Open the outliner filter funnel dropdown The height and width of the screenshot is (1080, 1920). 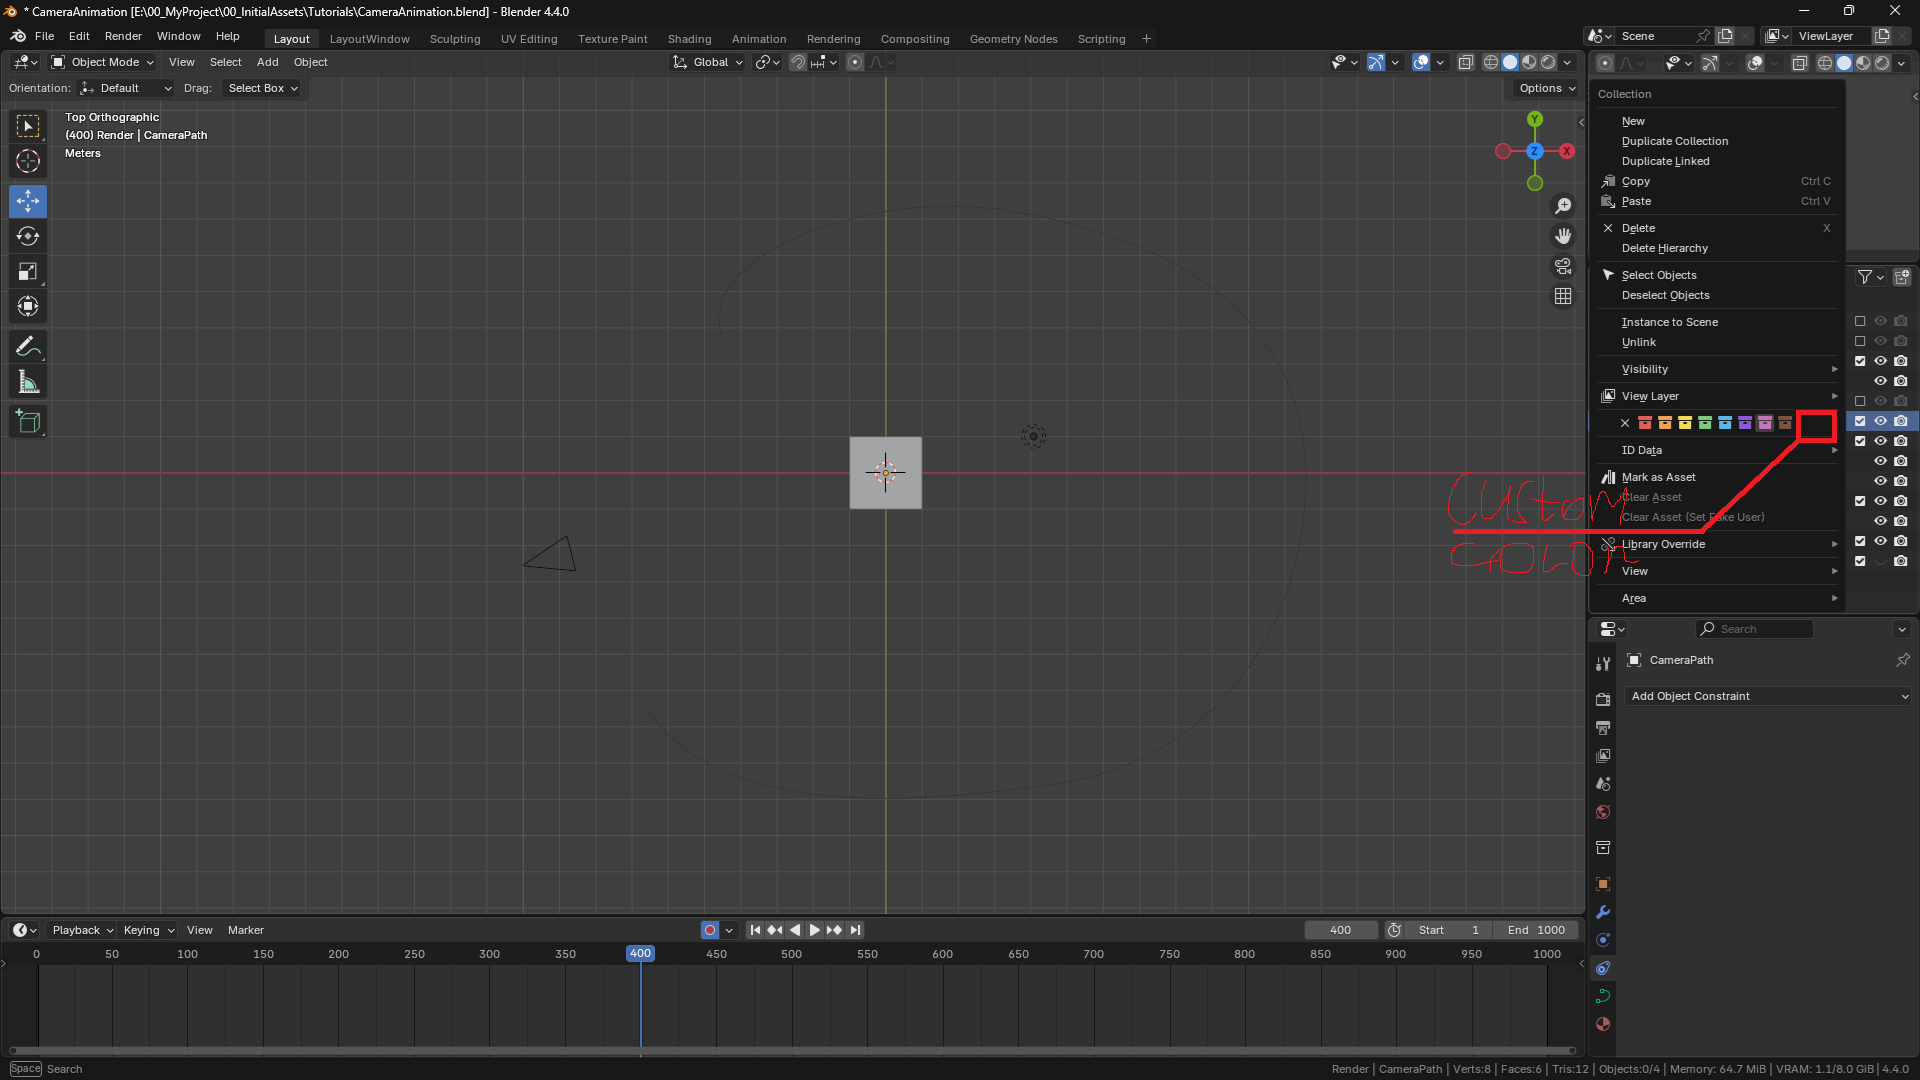1870,277
